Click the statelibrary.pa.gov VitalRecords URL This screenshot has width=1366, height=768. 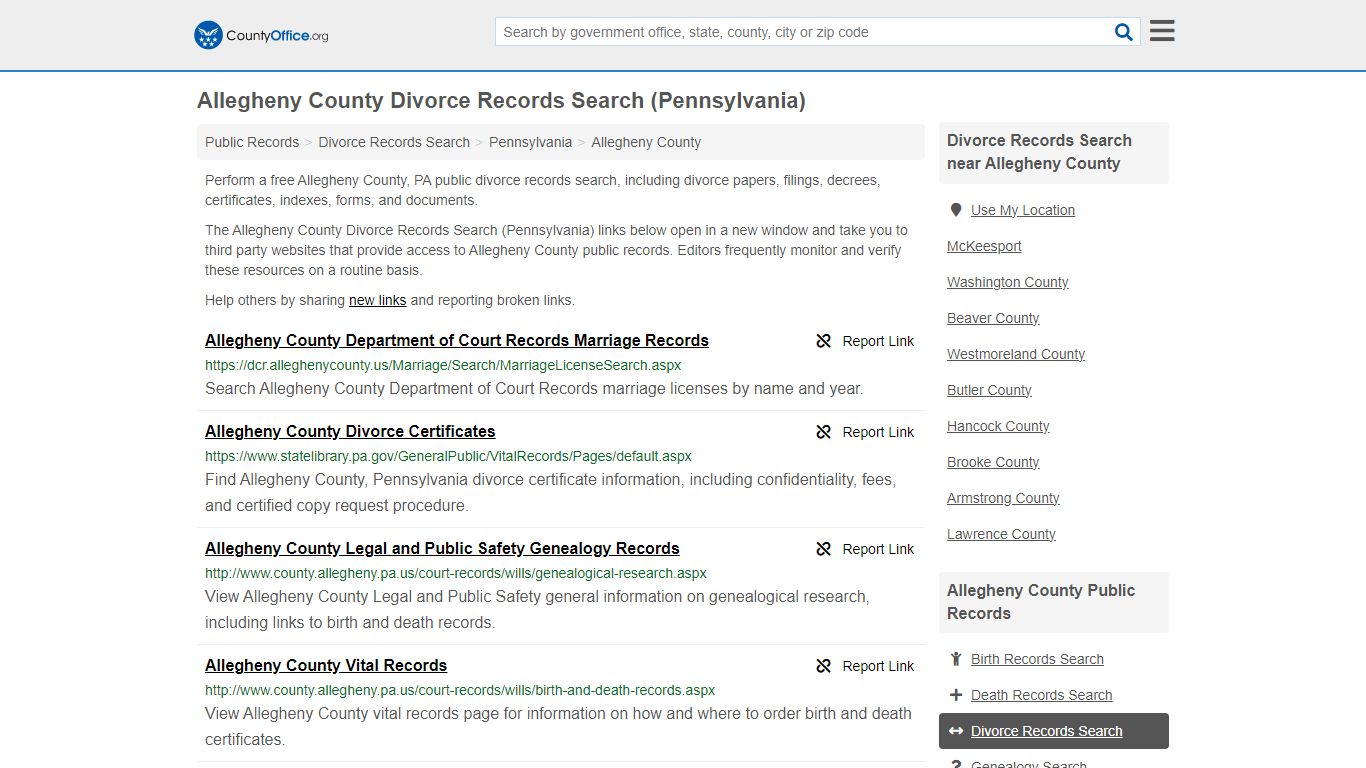click(448, 456)
